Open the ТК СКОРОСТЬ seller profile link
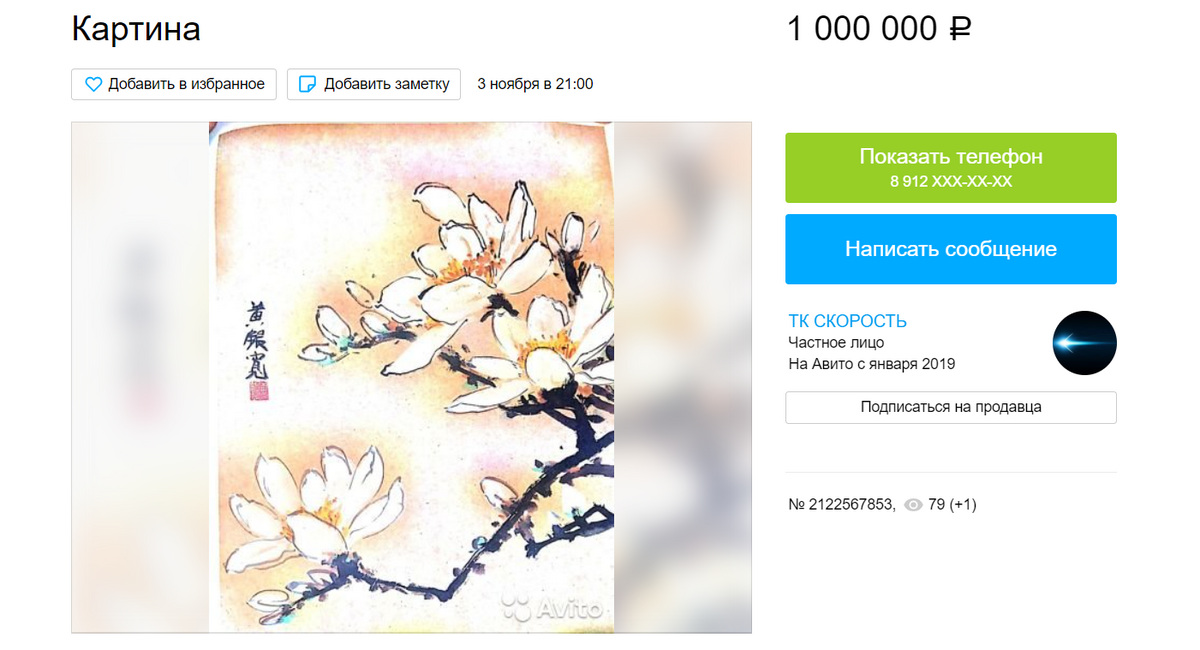1200x650 pixels. 848,321
